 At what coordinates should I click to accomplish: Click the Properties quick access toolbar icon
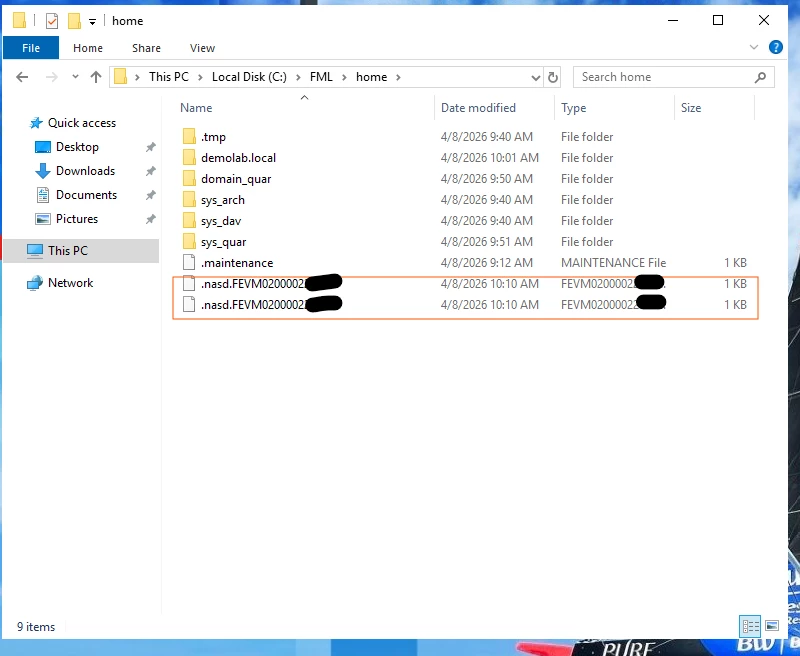(x=52, y=21)
